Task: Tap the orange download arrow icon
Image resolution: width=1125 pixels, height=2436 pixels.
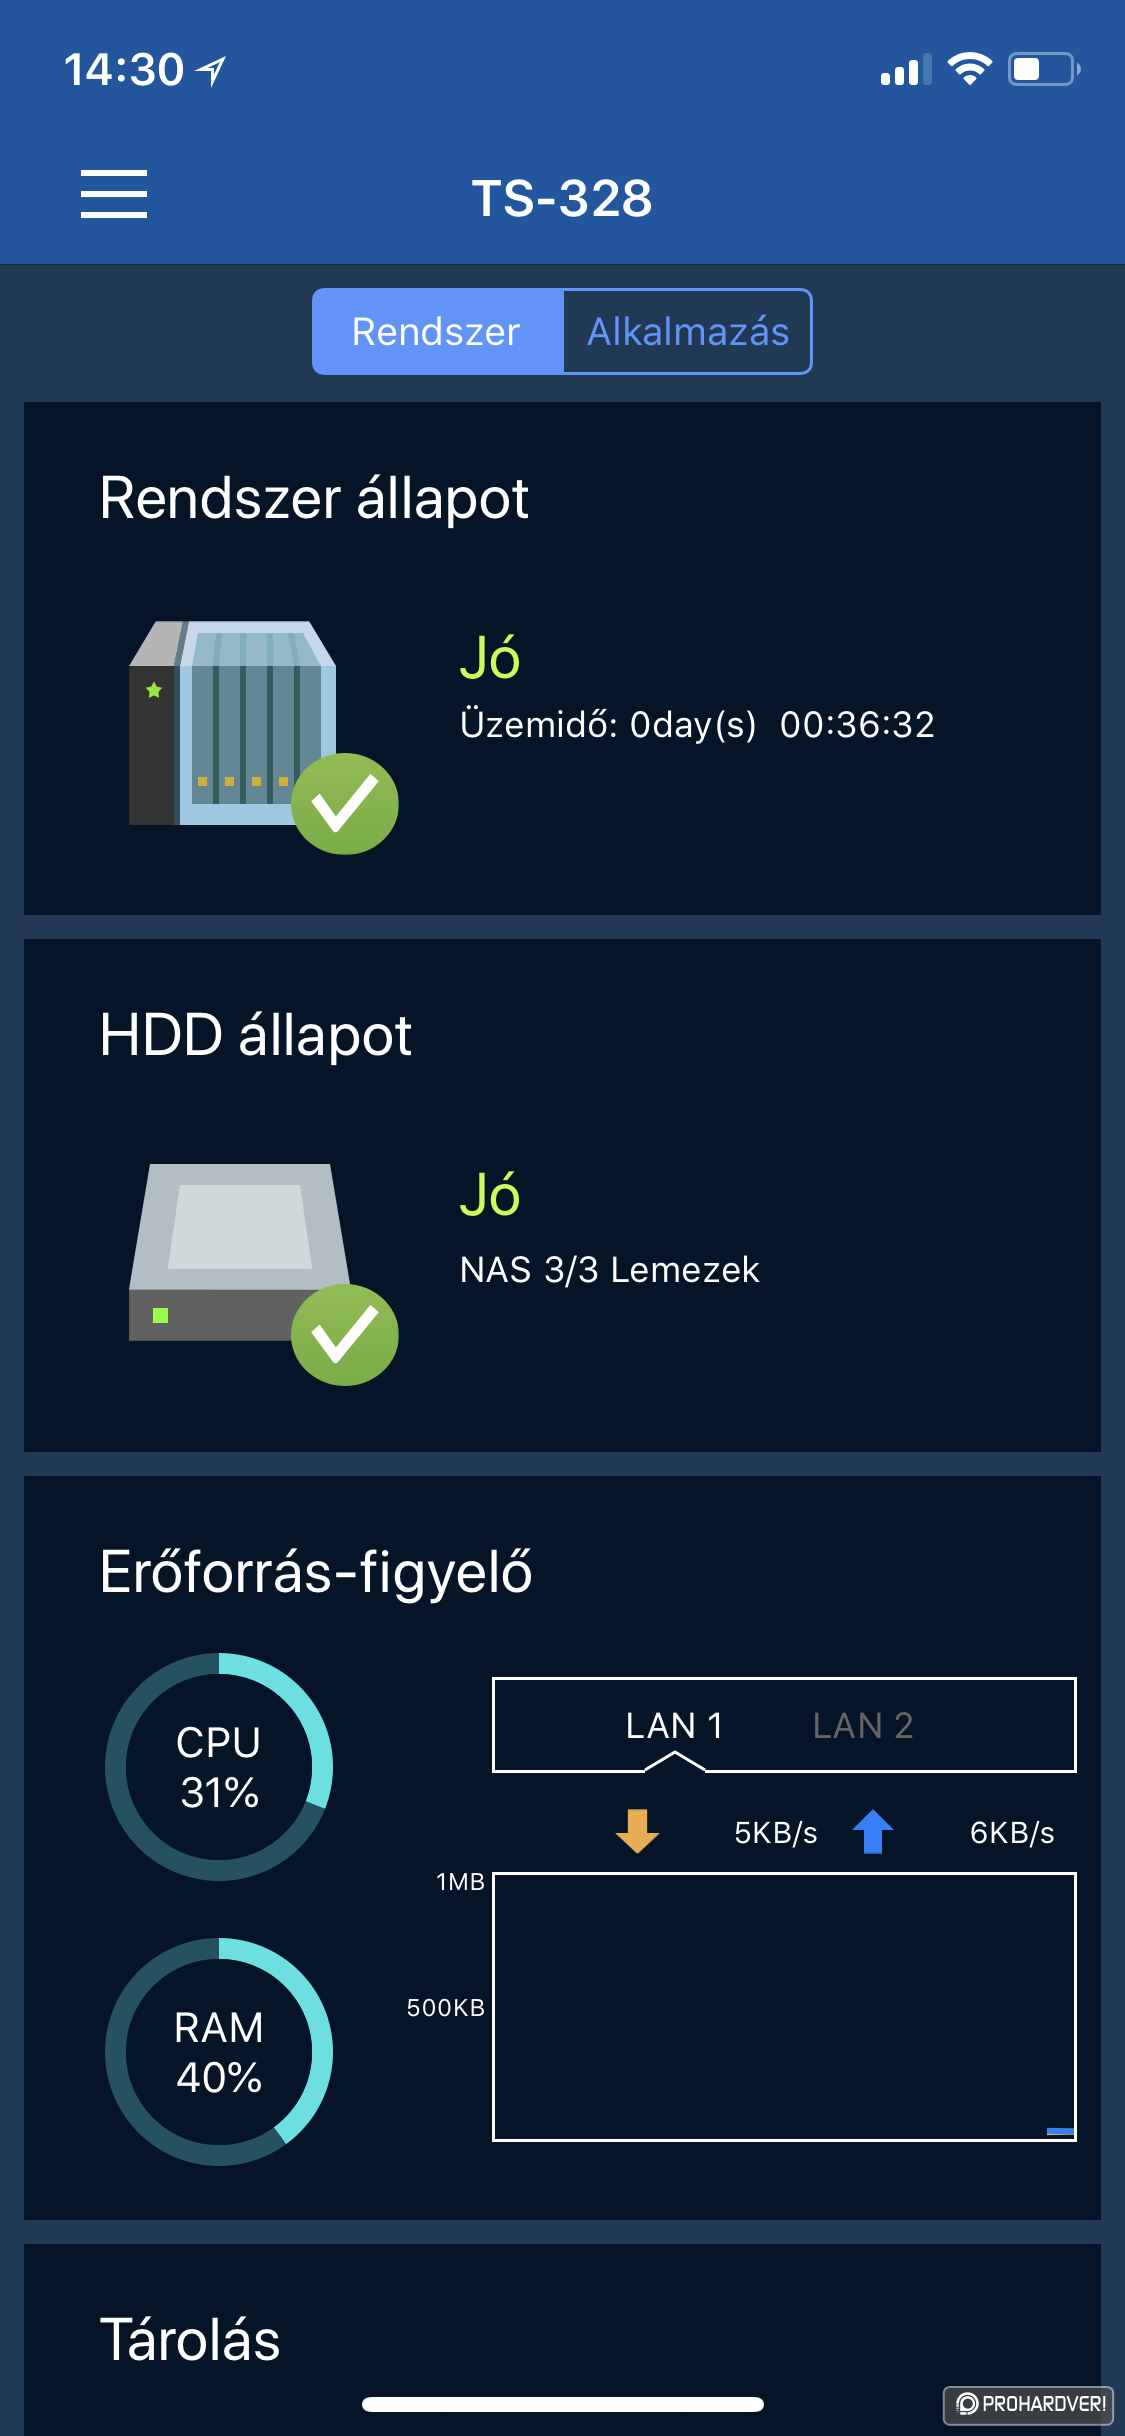Action: [637, 1831]
